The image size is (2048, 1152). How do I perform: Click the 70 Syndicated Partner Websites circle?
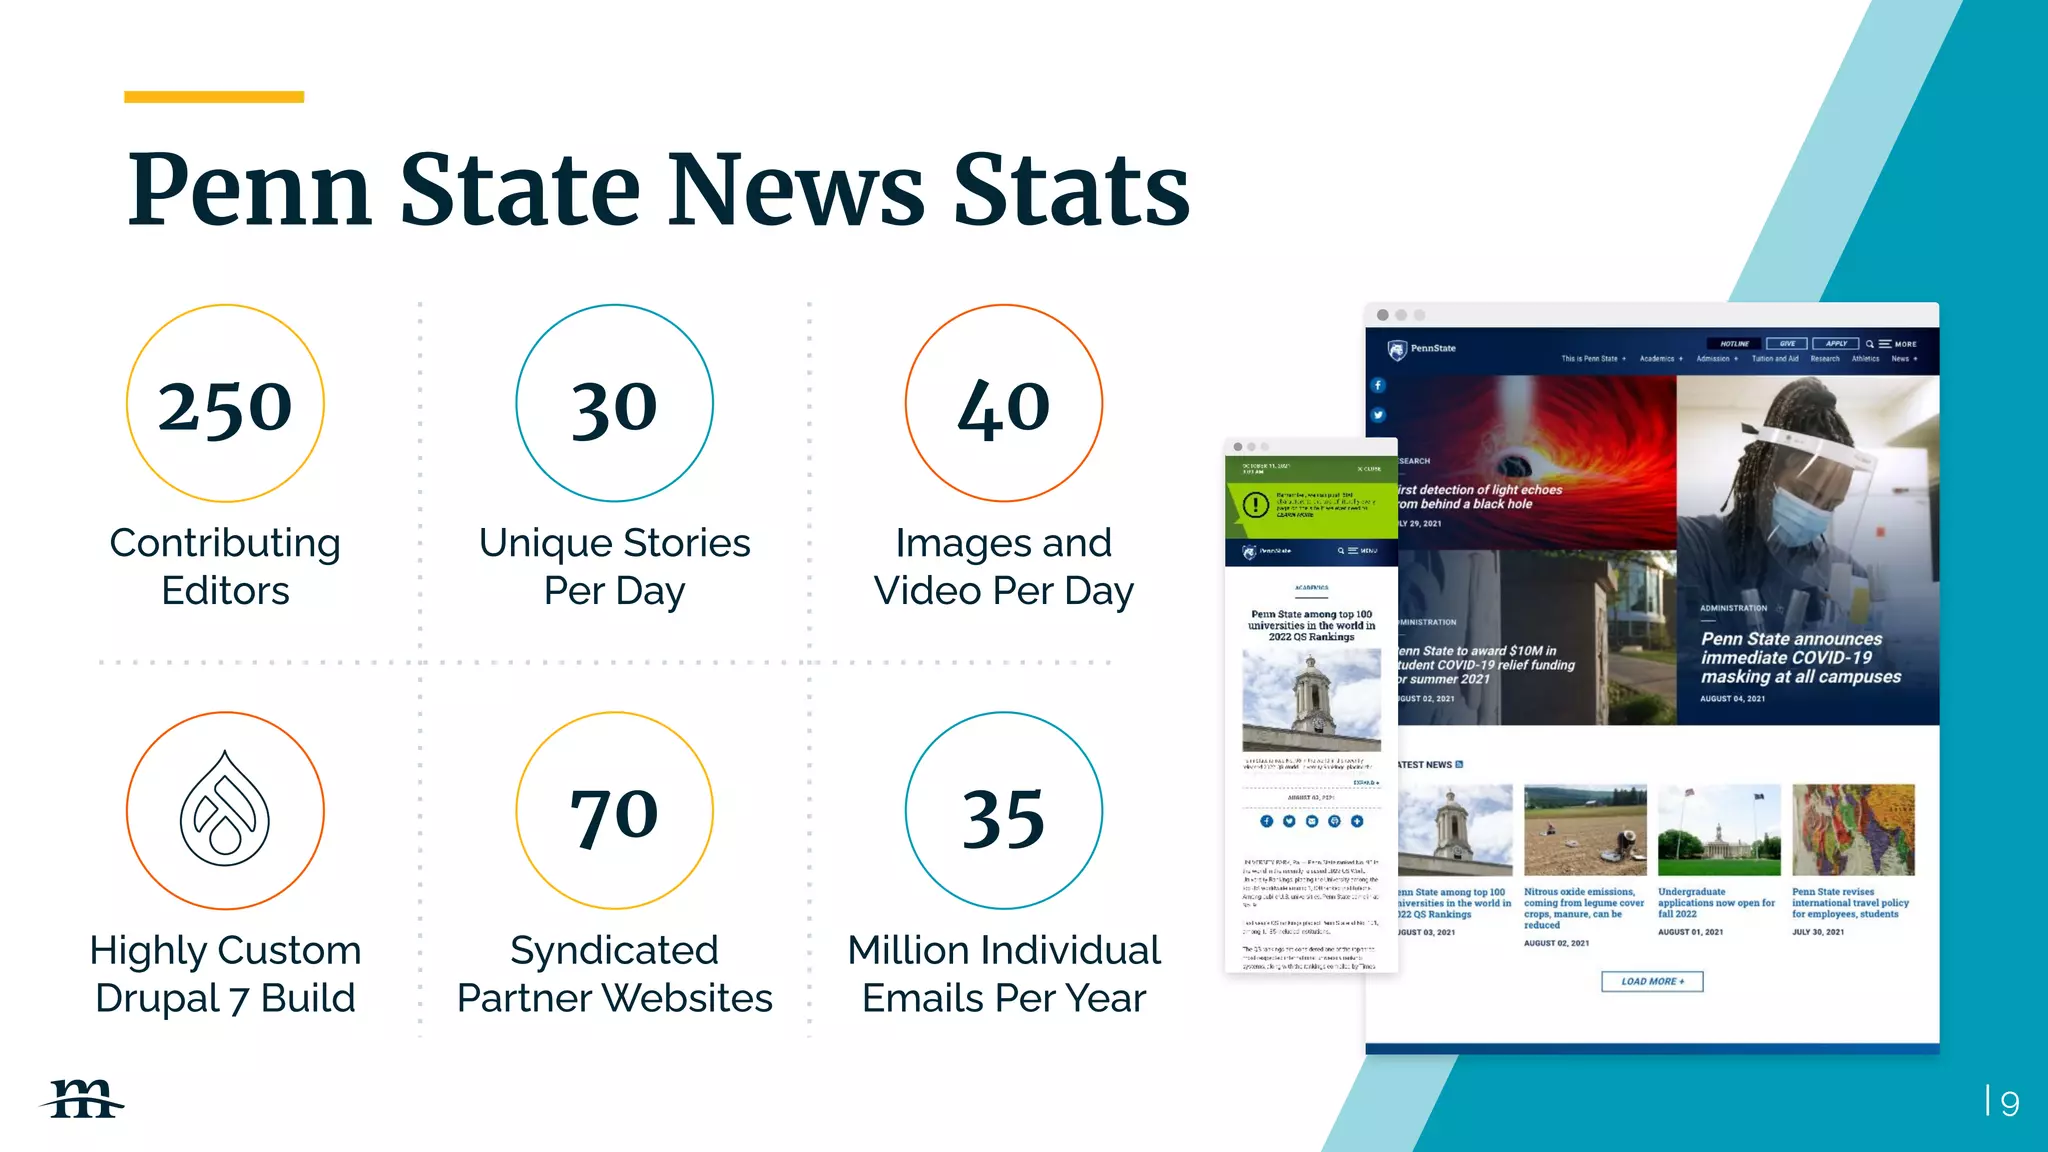tap(614, 810)
